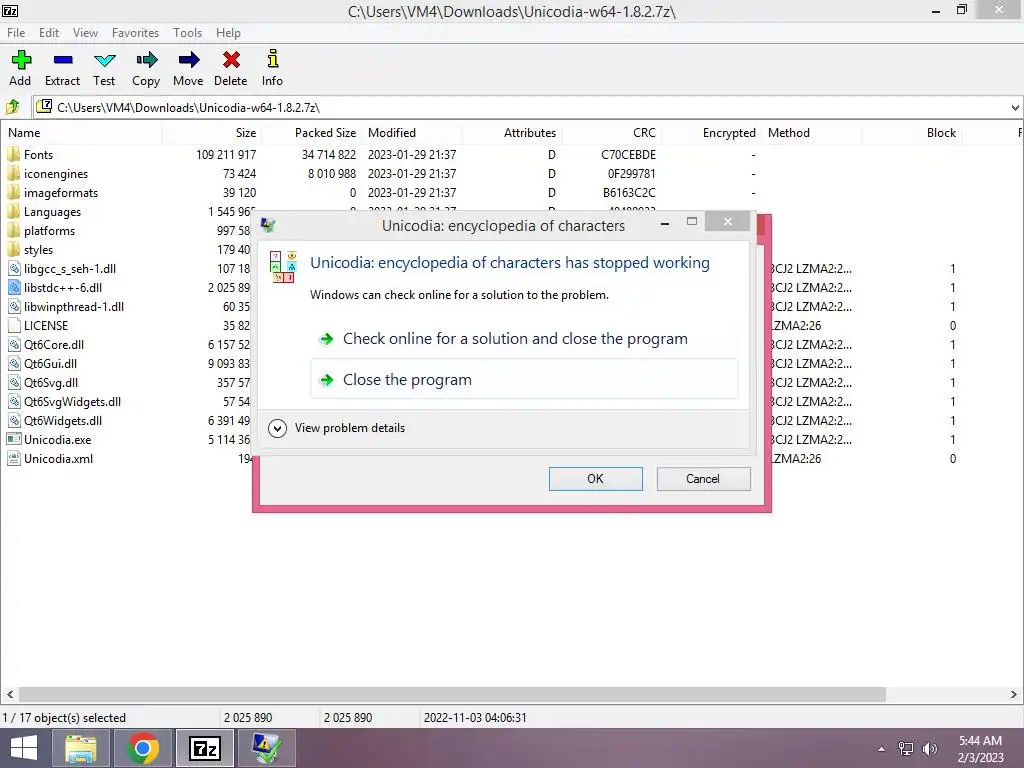Close the Unicodia crash dialog
The height and width of the screenshot is (768, 1024).
[x=728, y=222]
